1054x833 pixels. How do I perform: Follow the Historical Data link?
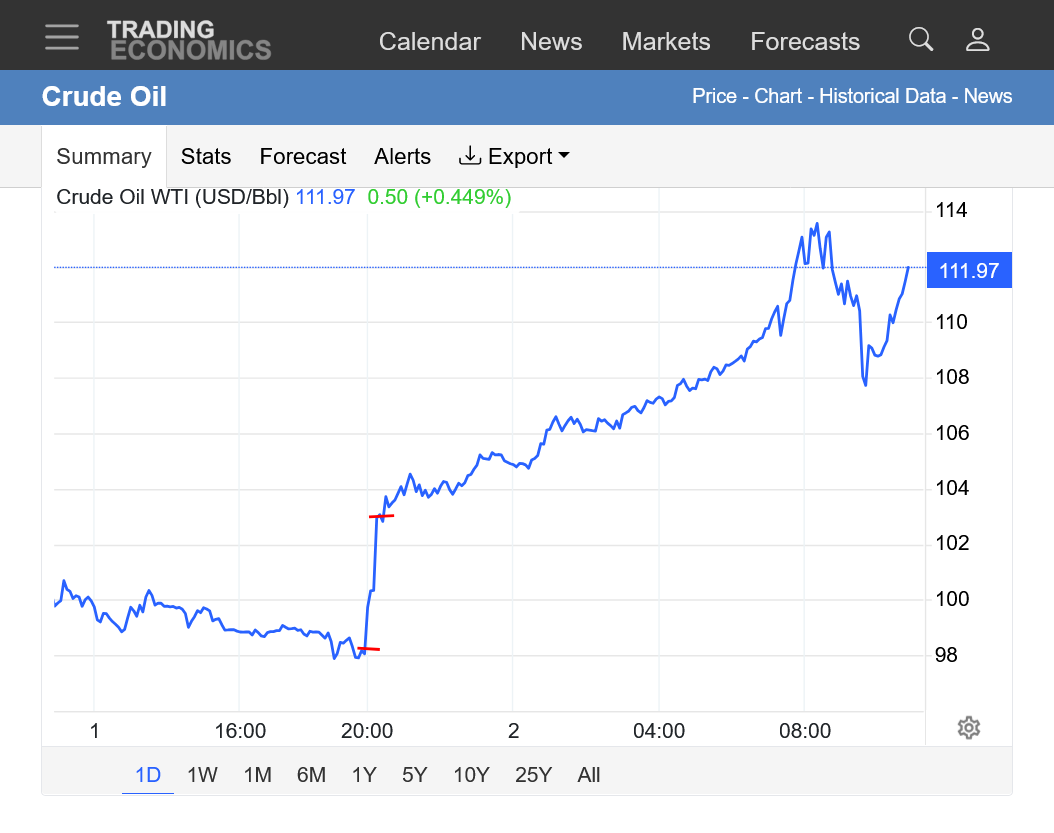pos(882,97)
